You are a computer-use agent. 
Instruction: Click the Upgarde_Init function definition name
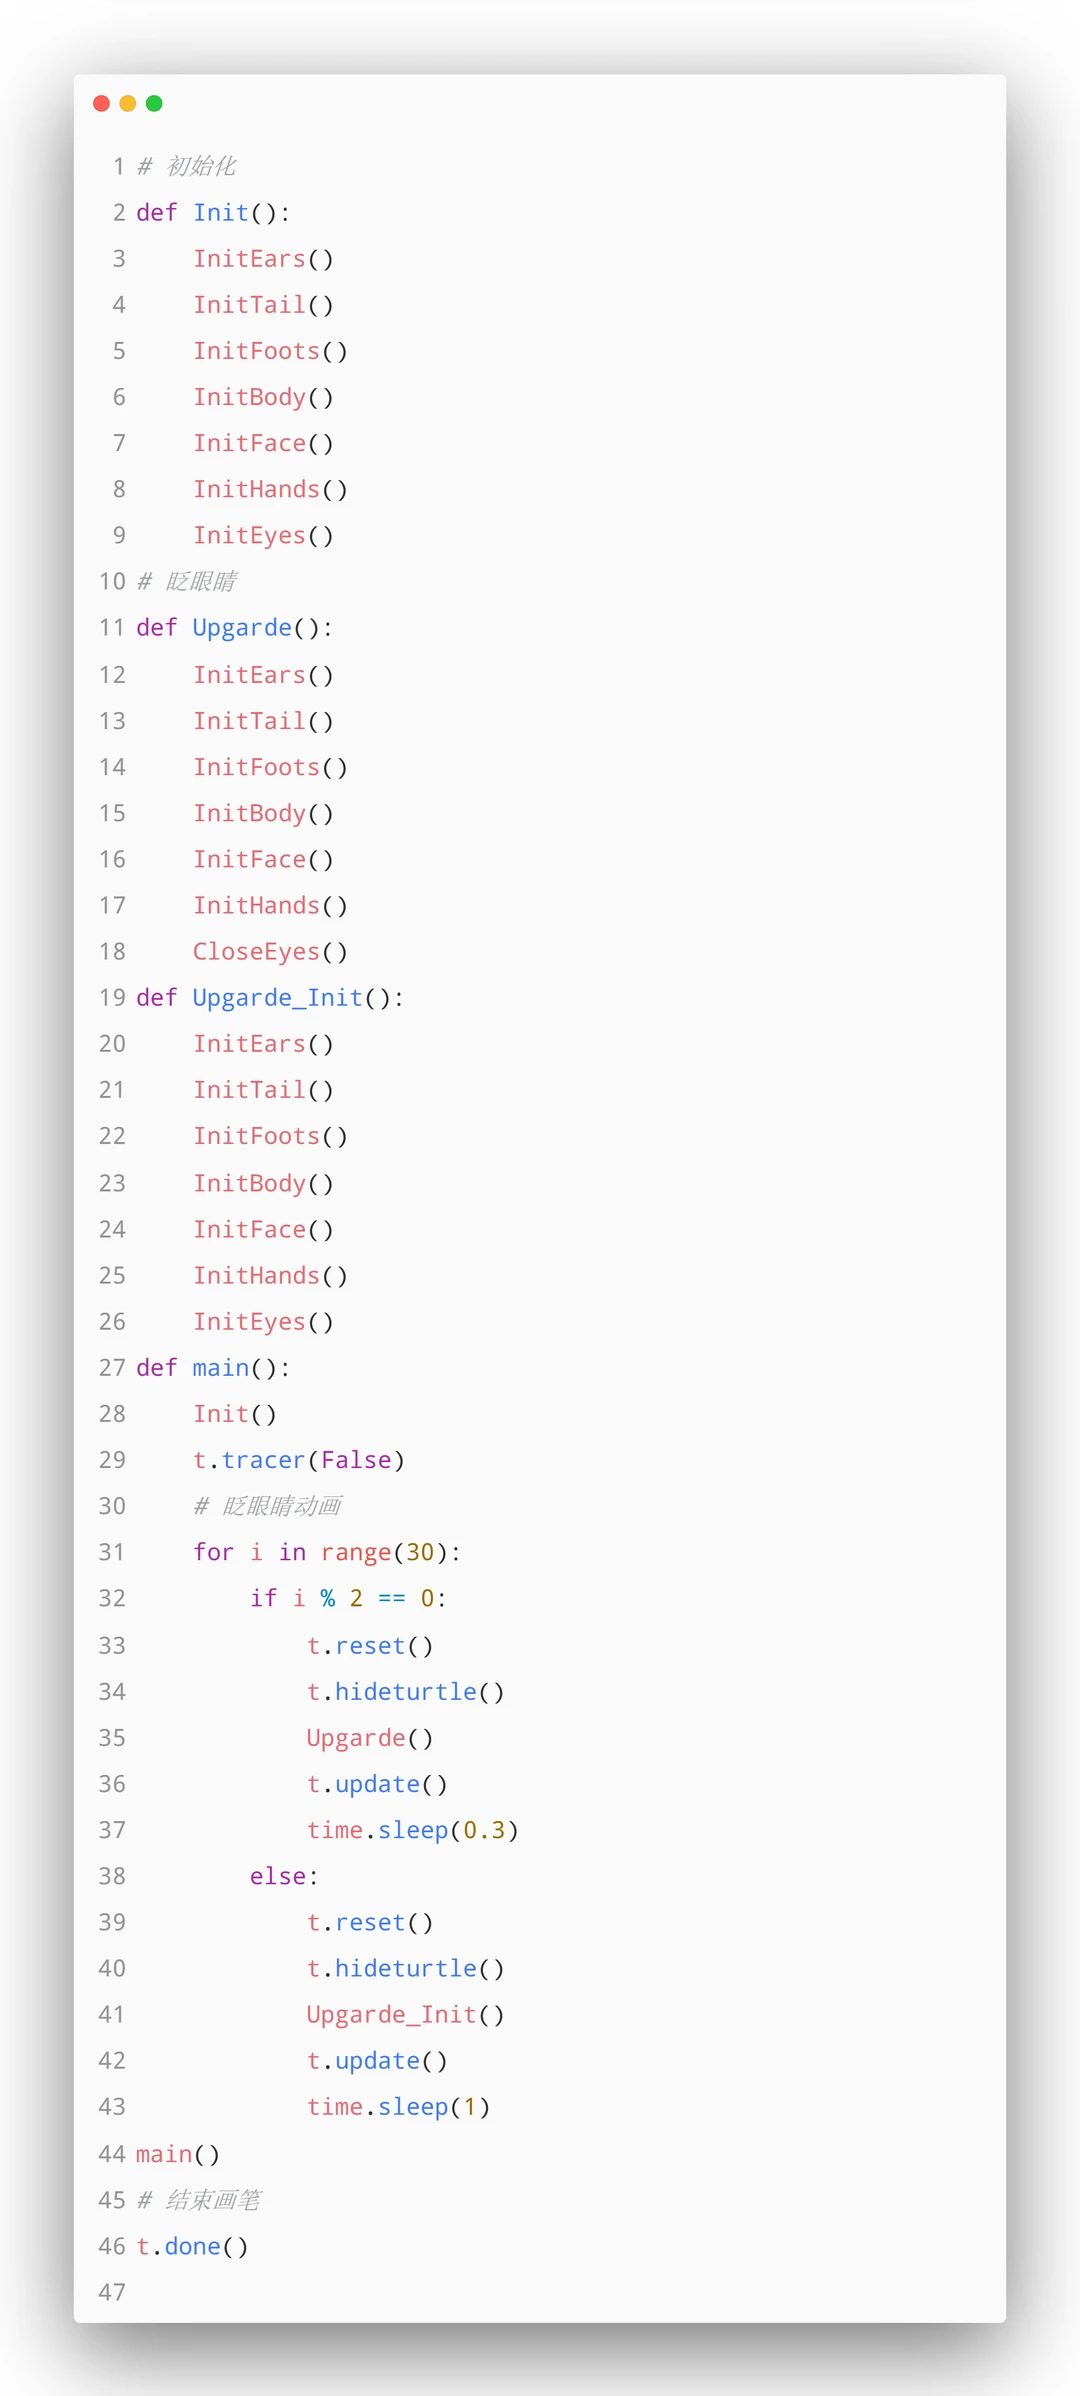[277, 998]
